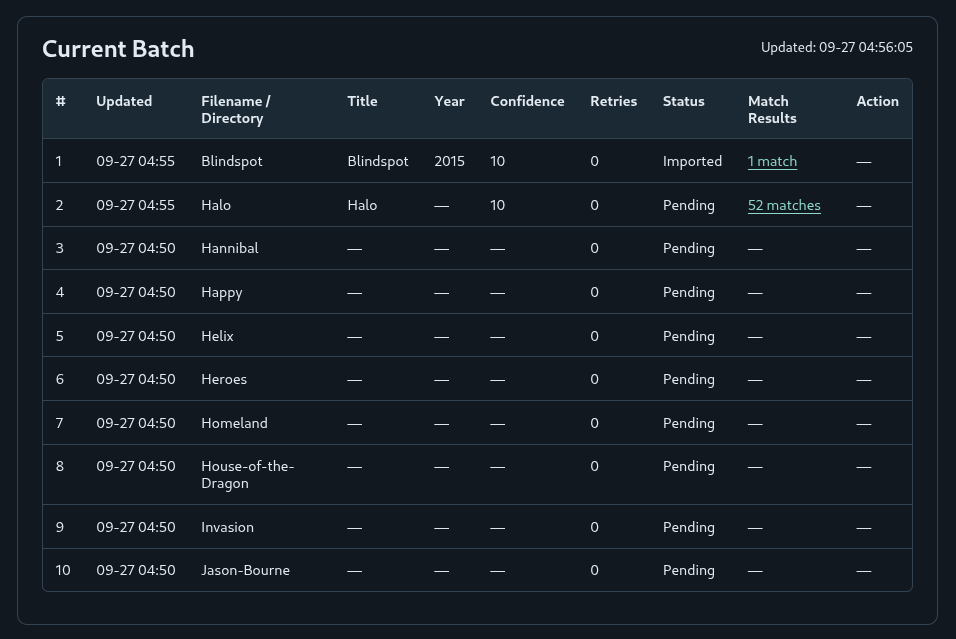Screen dimensions: 956x639
Task: Click the 'Retries' column header
Action: [613, 101]
